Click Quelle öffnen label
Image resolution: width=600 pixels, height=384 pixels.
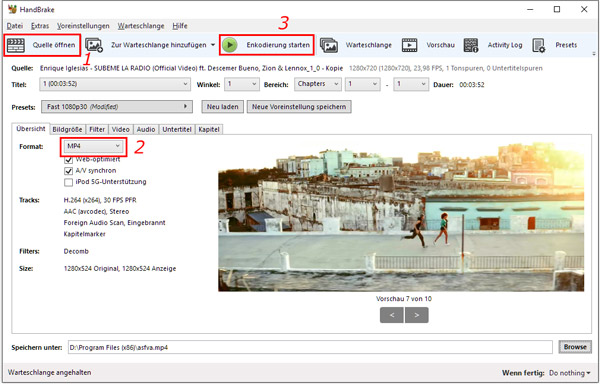54,45
